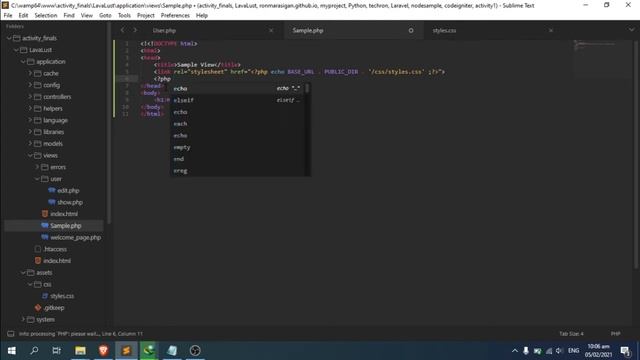Image resolution: width=640 pixels, height=360 pixels.
Task: Expand the cache folder
Action: [x=30, y=73]
